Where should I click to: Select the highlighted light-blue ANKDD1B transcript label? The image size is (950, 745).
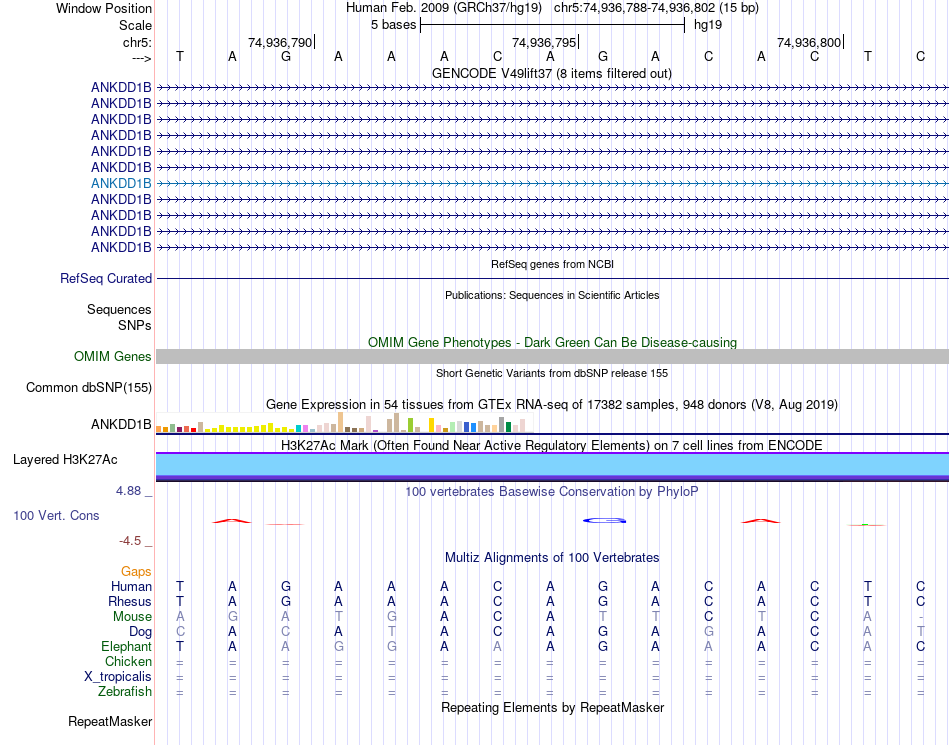coord(121,183)
